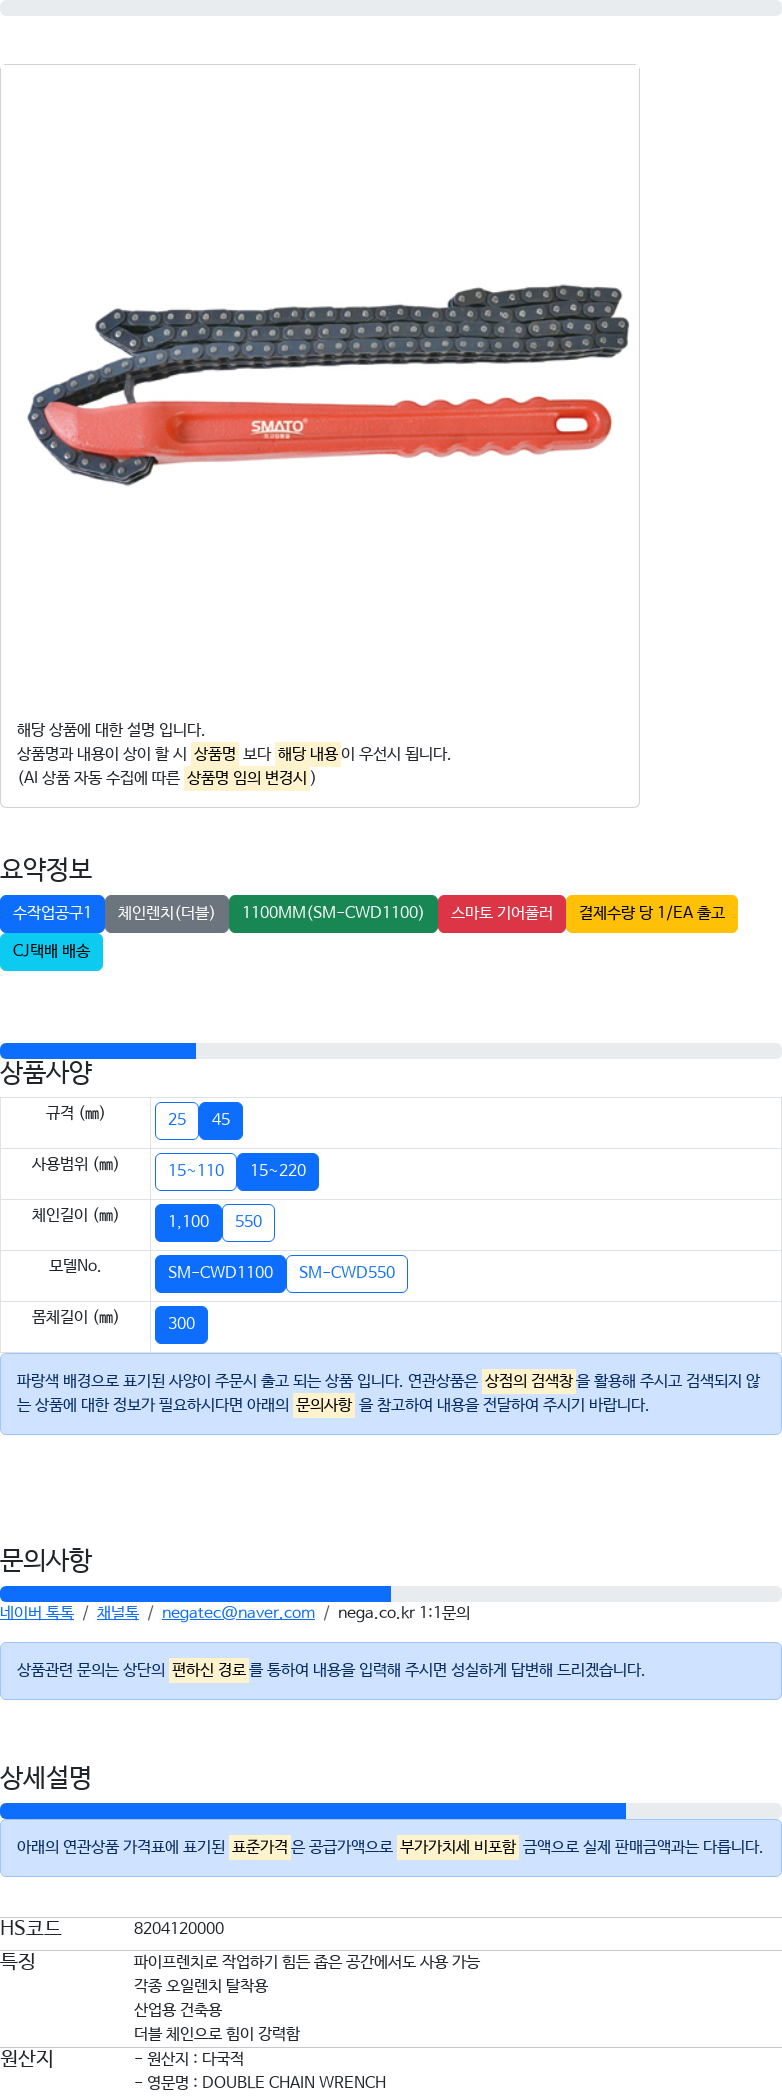This screenshot has height=2096, width=782.
Task: Open the 채널톡 inquiry link
Action: click(118, 1613)
